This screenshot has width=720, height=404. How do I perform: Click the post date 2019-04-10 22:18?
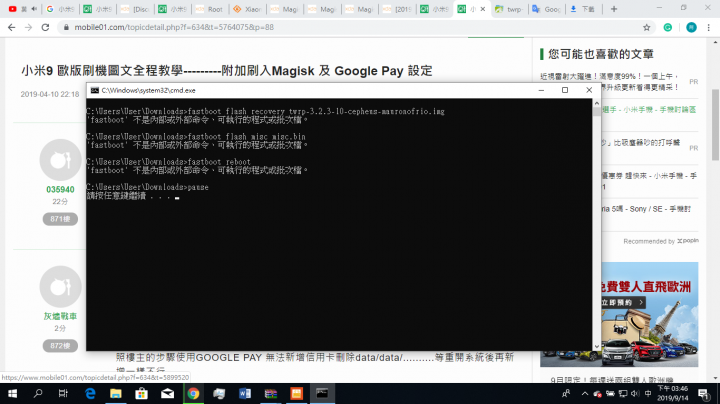(x=50, y=94)
